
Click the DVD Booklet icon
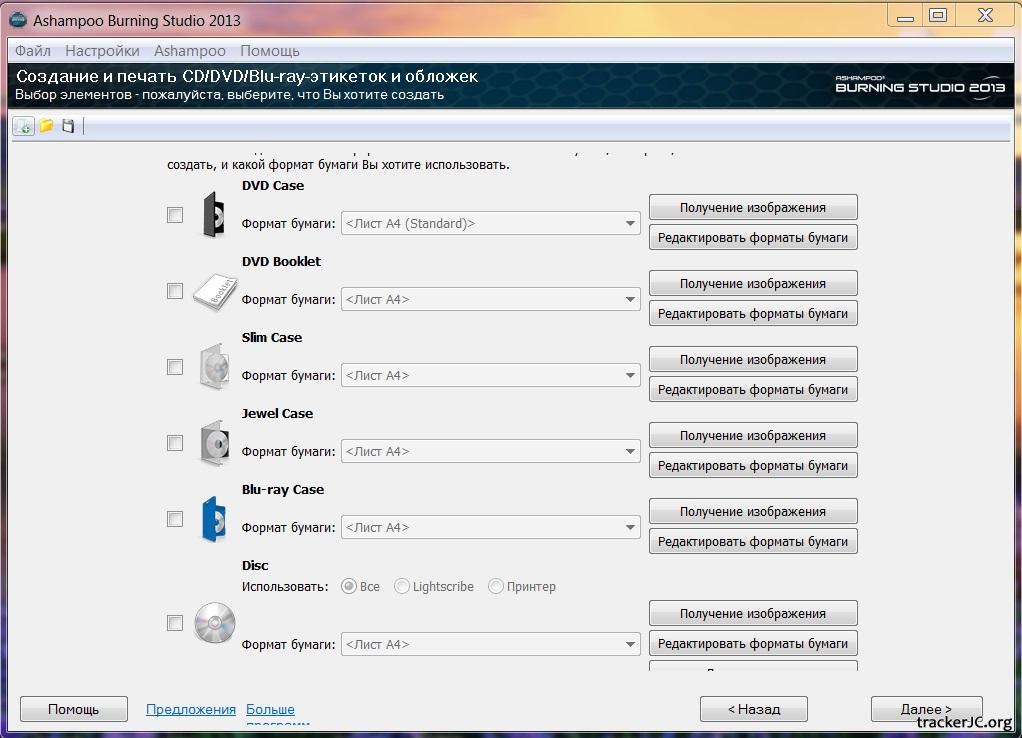pyautogui.click(x=214, y=291)
